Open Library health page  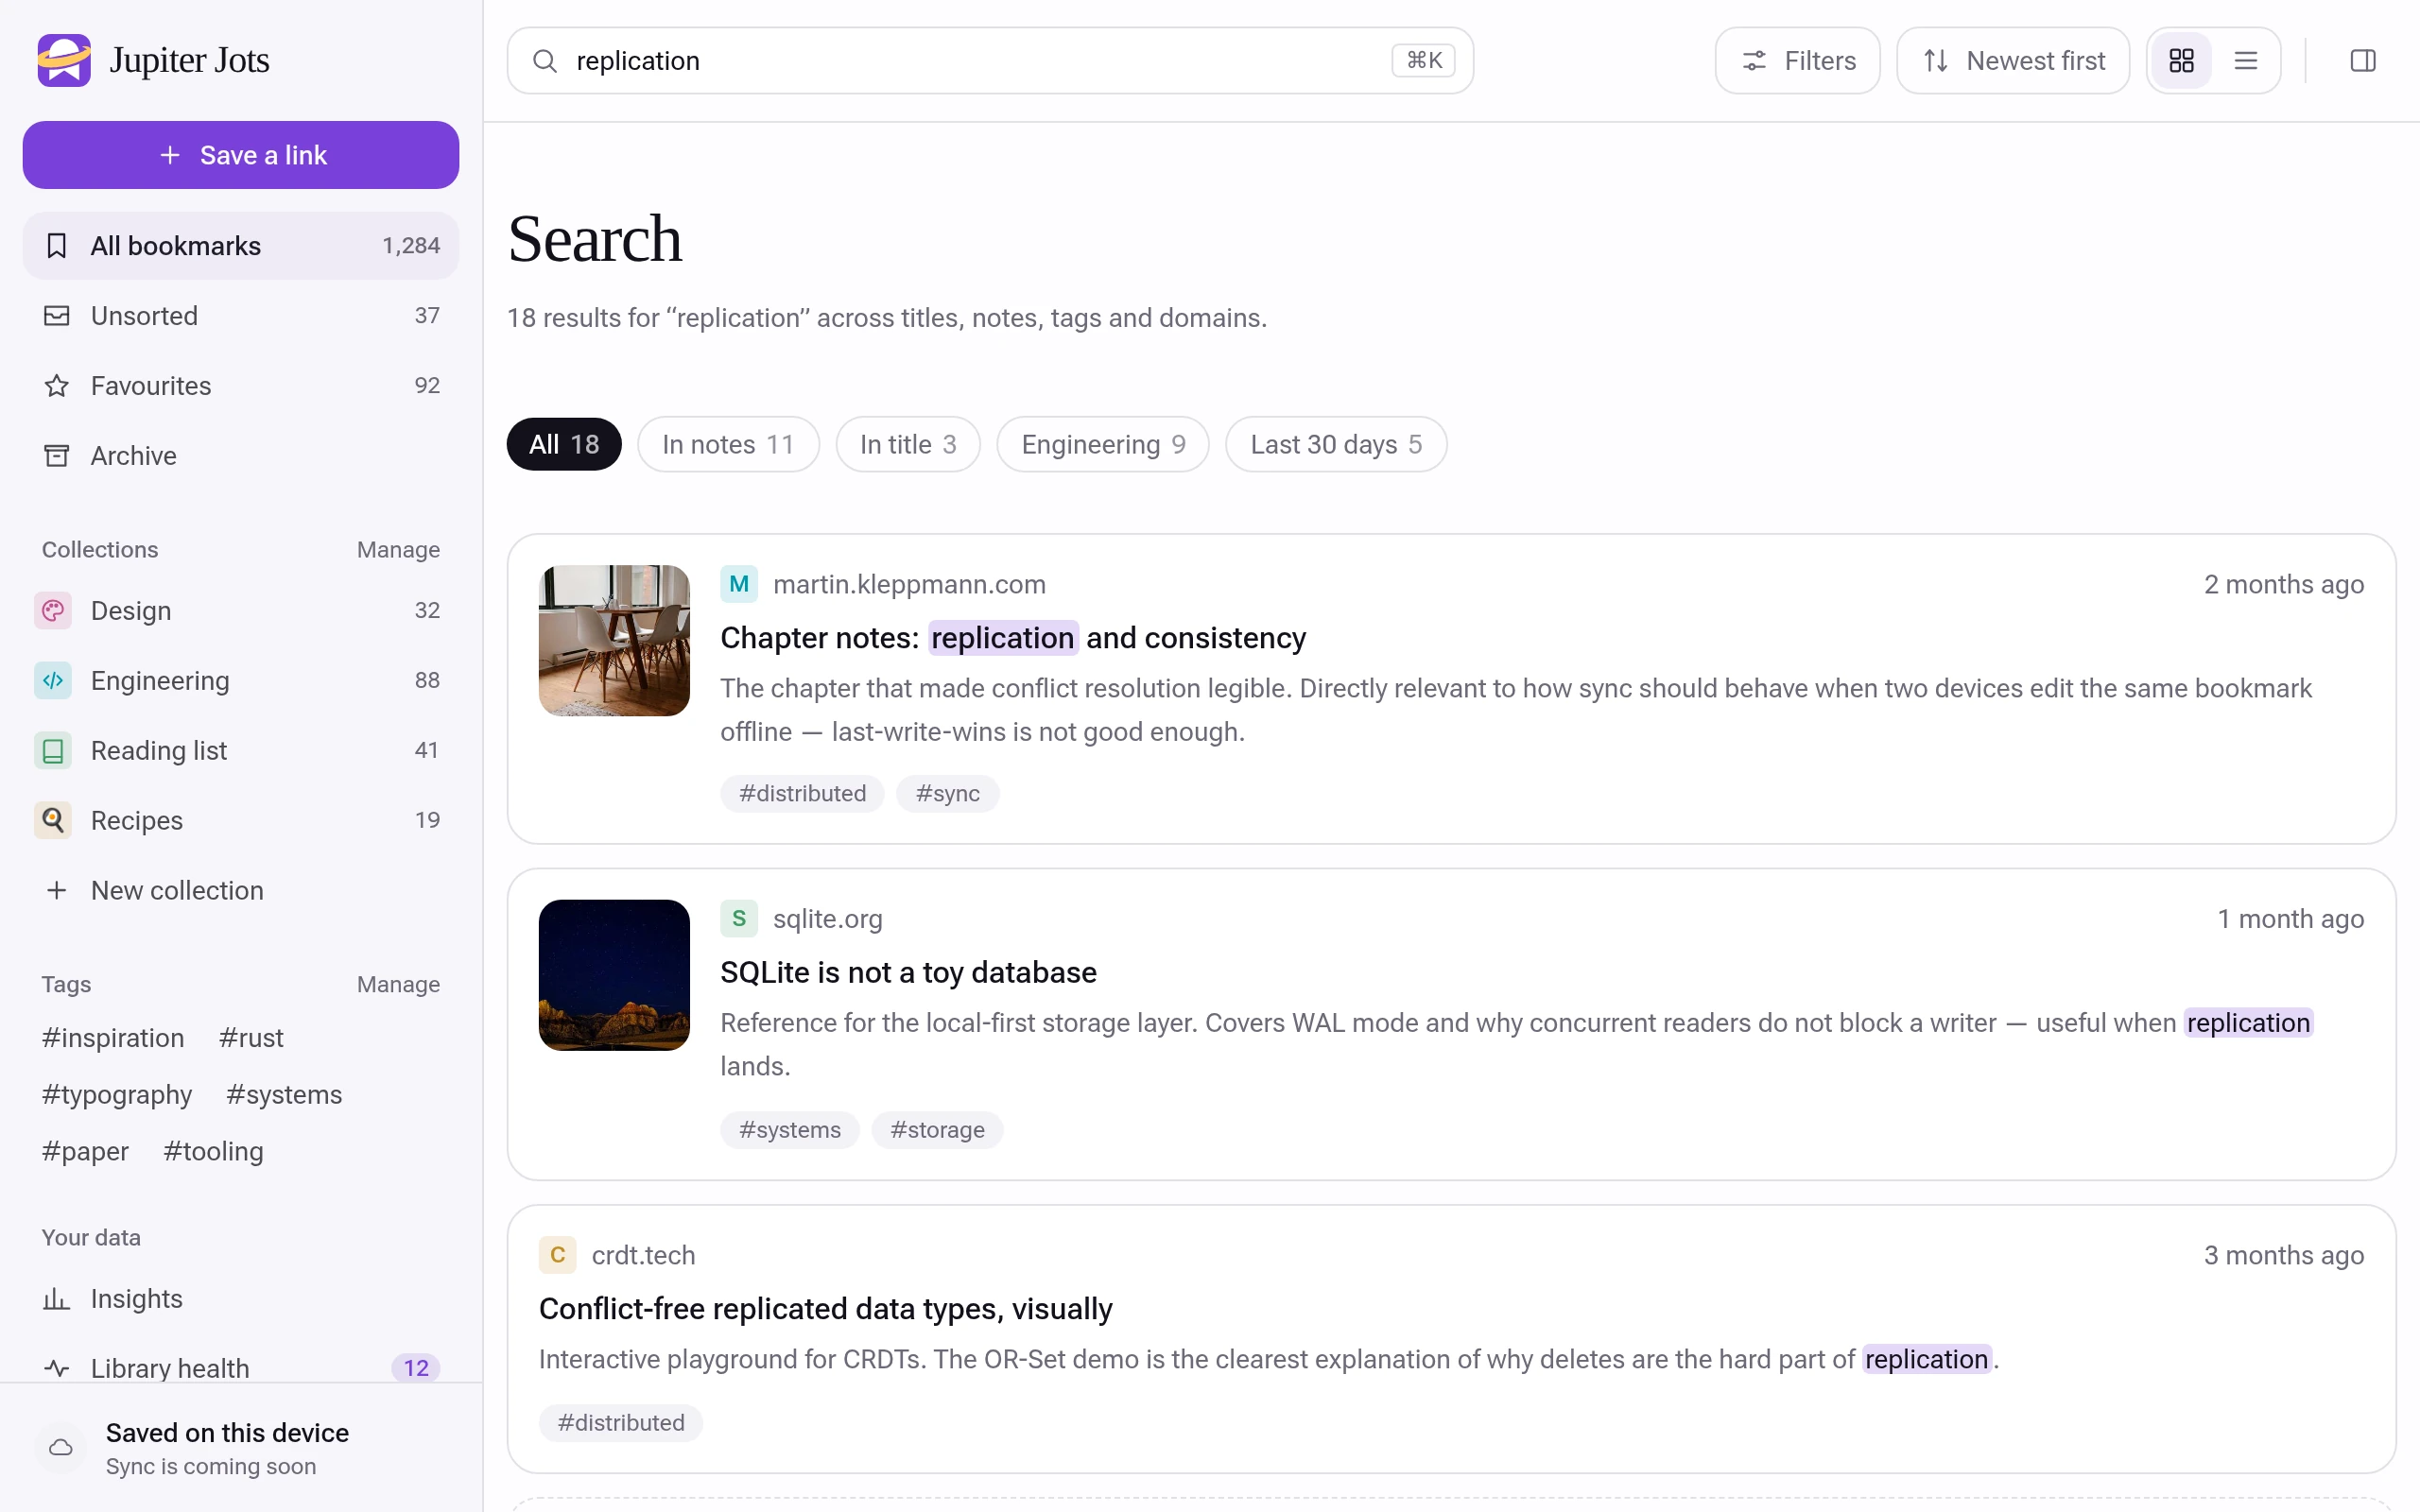pos(241,1368)
